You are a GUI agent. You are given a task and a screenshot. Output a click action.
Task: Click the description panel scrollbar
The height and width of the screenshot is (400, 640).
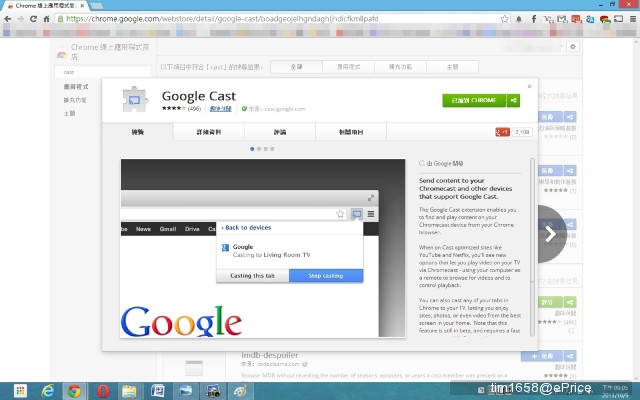click(532, 247)
